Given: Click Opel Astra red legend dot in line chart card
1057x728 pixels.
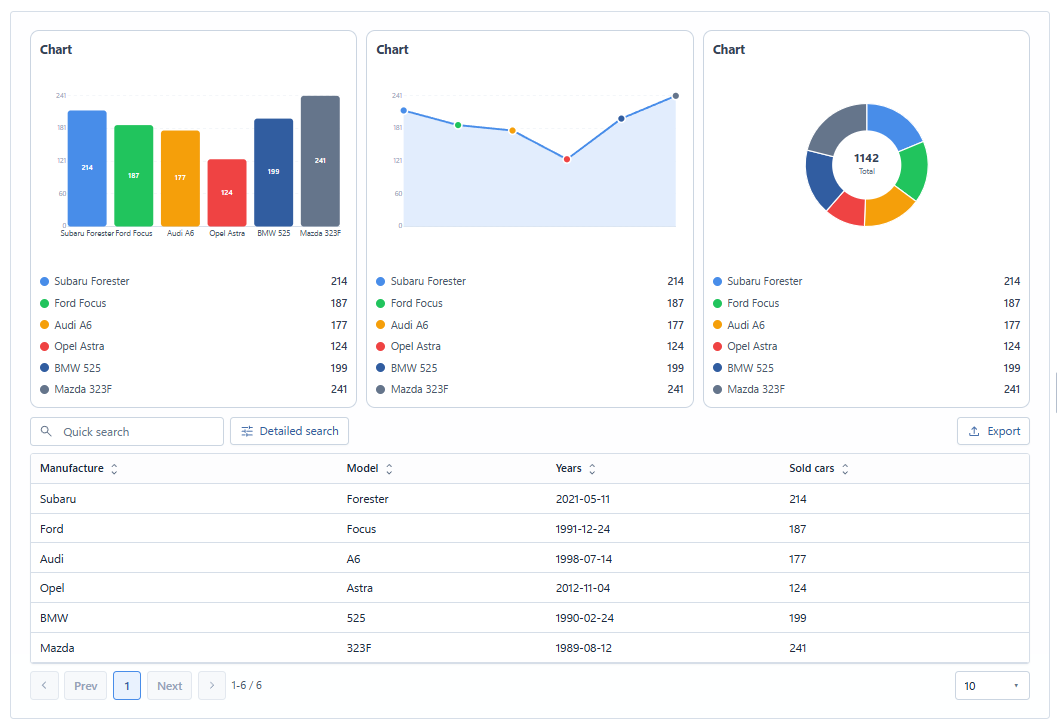Looking at the screenshot, I should pyautogui.click(x=380, y=346).
